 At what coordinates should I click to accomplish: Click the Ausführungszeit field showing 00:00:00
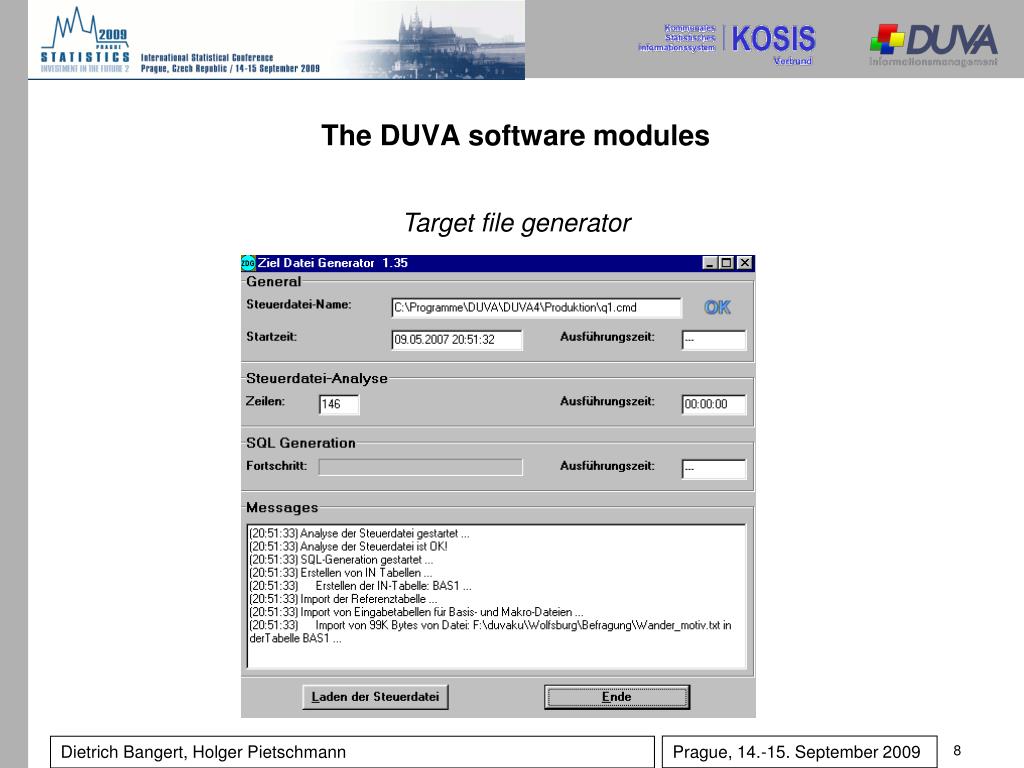[x=714, y=404]
